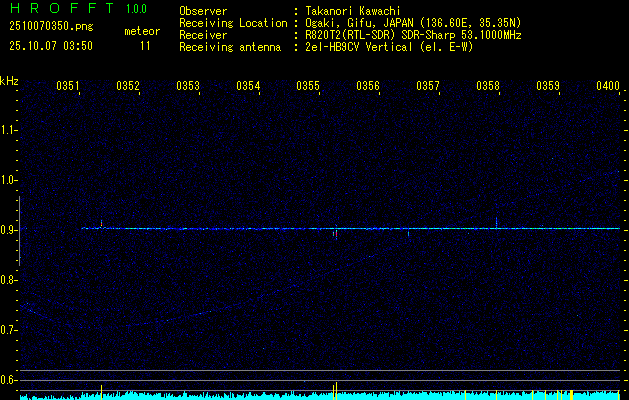Viewport: 629px width, 400px height.
Task: Click the 0357 time marker
Action: tap(428, 87)
